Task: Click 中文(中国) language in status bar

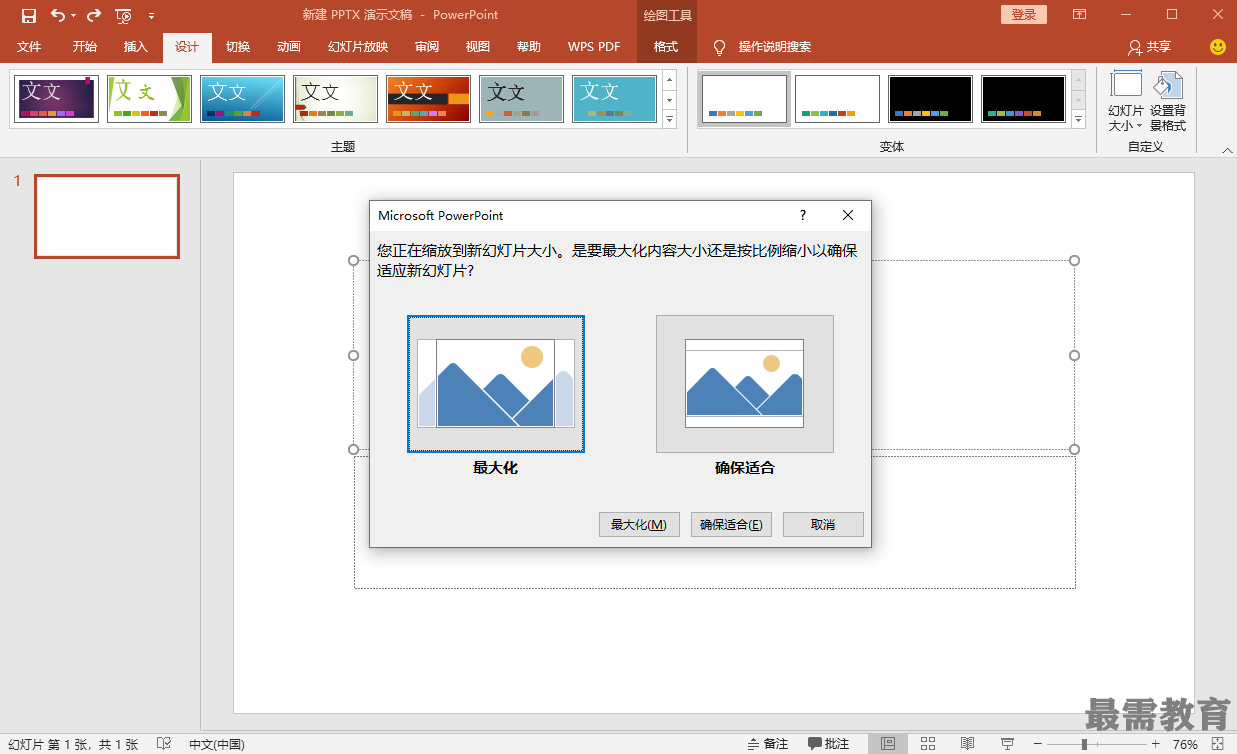Action: pyautogui.click(x=217, y=744)
